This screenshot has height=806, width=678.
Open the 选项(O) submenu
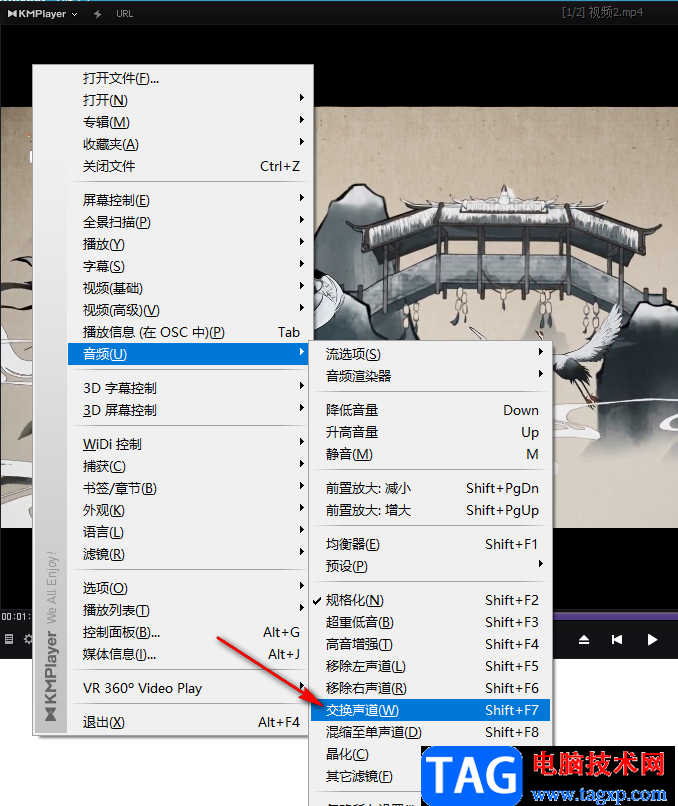coord(190,588)
